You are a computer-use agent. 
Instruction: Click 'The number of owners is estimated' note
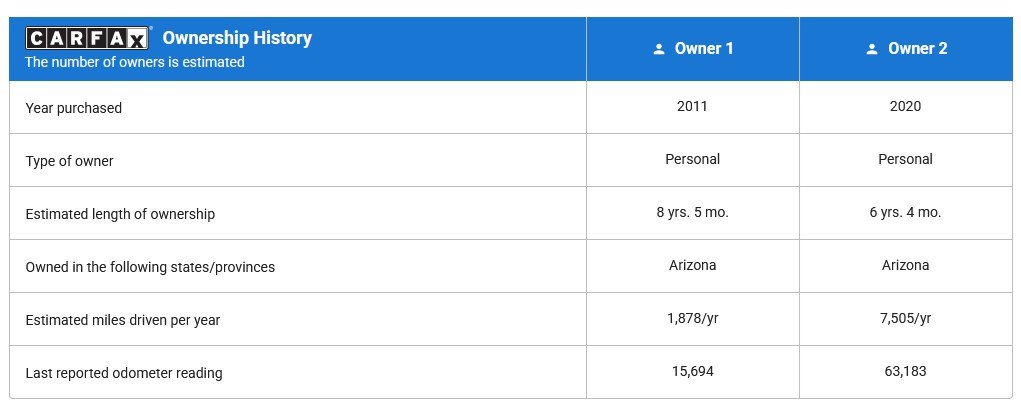point(135,62)
